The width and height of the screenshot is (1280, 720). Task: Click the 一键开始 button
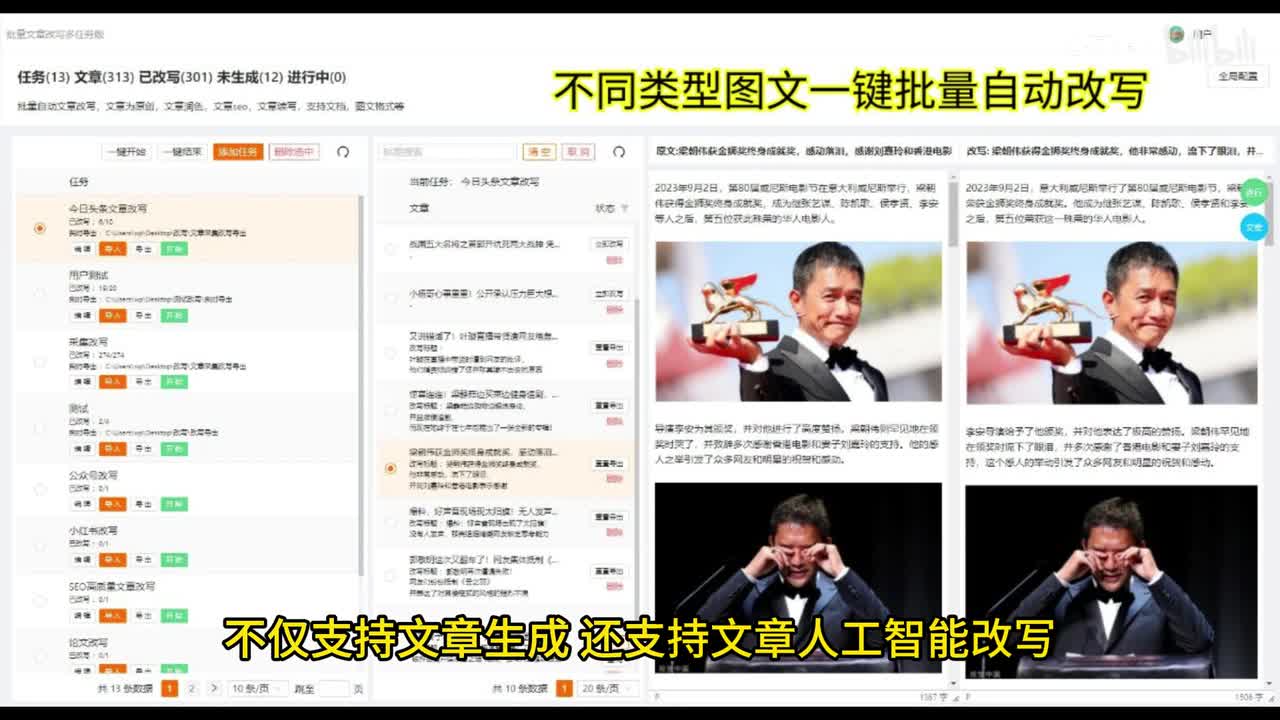click(127, 152)
